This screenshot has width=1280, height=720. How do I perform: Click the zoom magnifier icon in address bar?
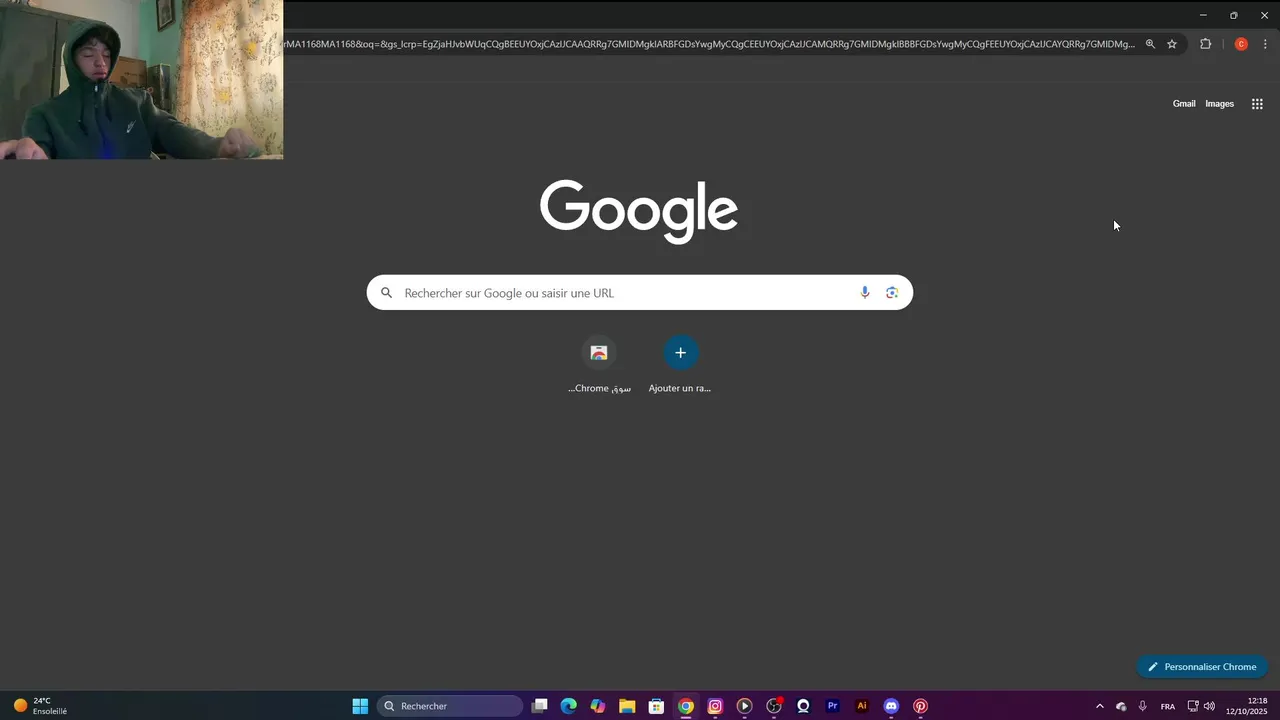coord(1150,44)
